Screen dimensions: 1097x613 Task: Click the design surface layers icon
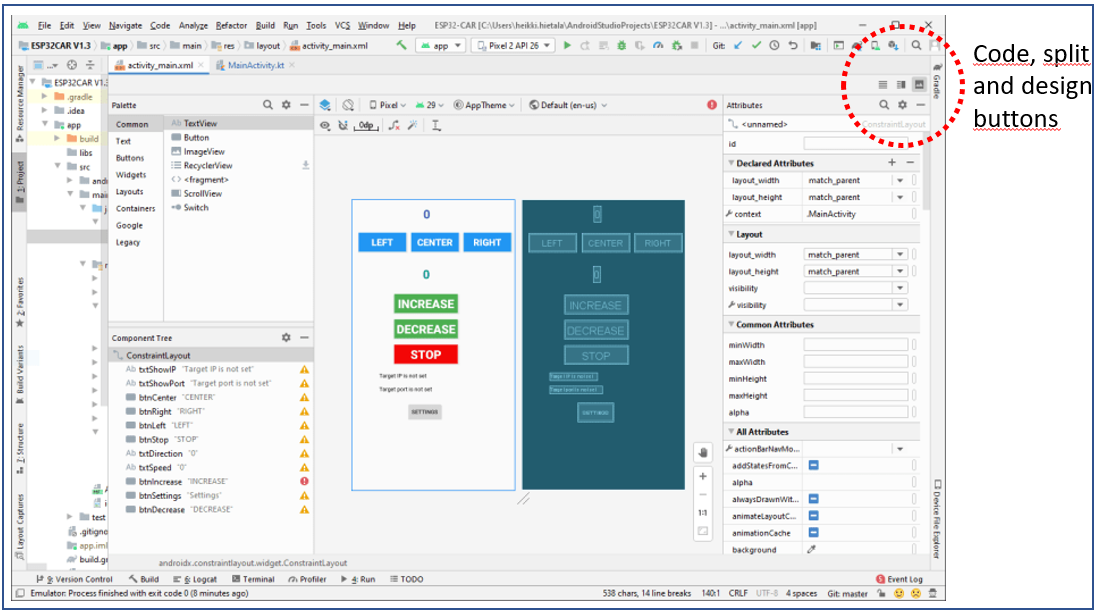[325, 105]
